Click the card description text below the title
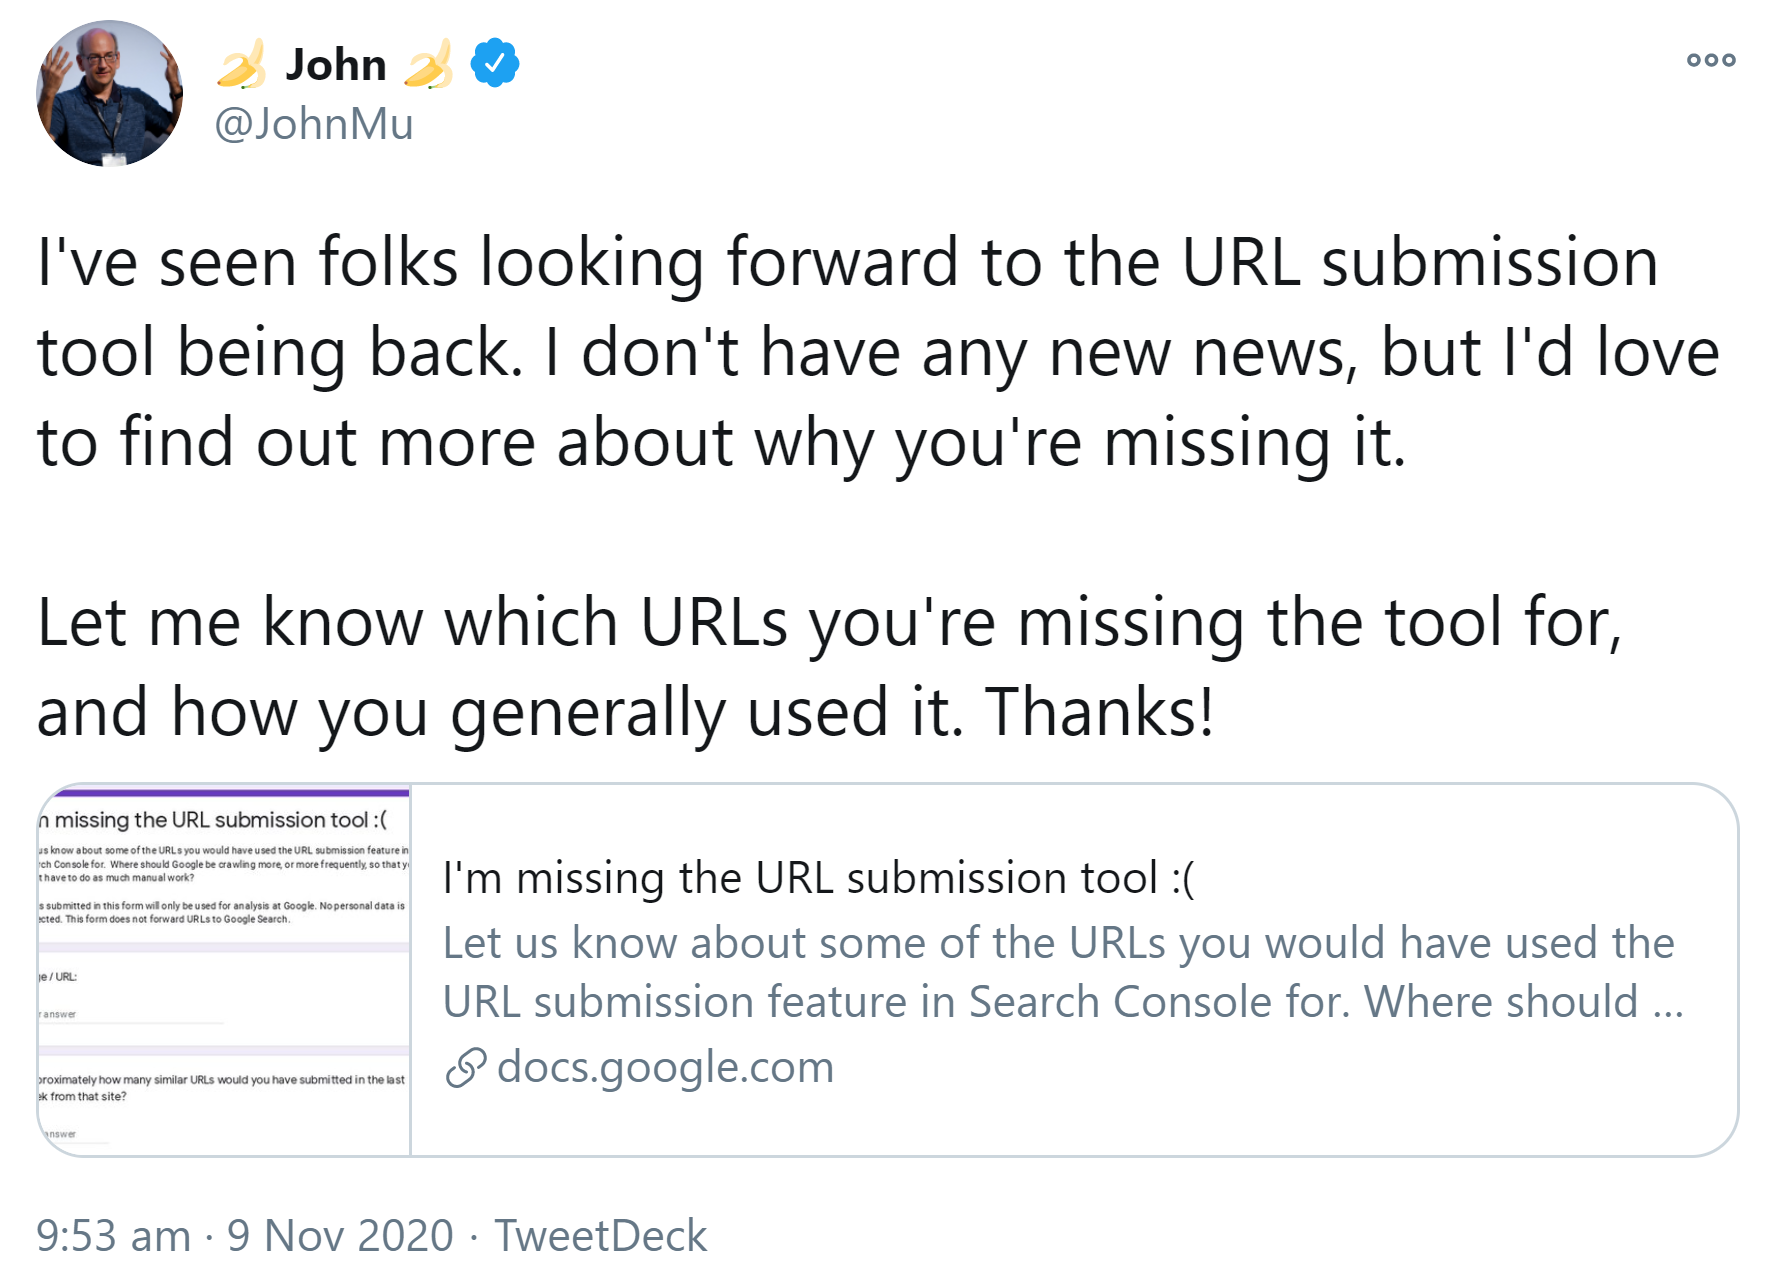The image size is (1782, 1287). pos(1055,970)
